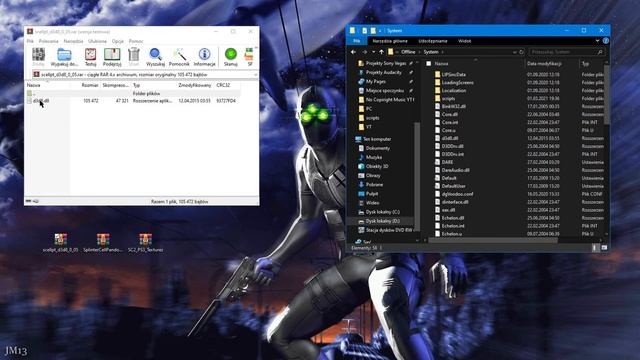This screenshot has height=360, width=640.
Task: Click the search magnifier in Explorer search box
Action: 600,52
